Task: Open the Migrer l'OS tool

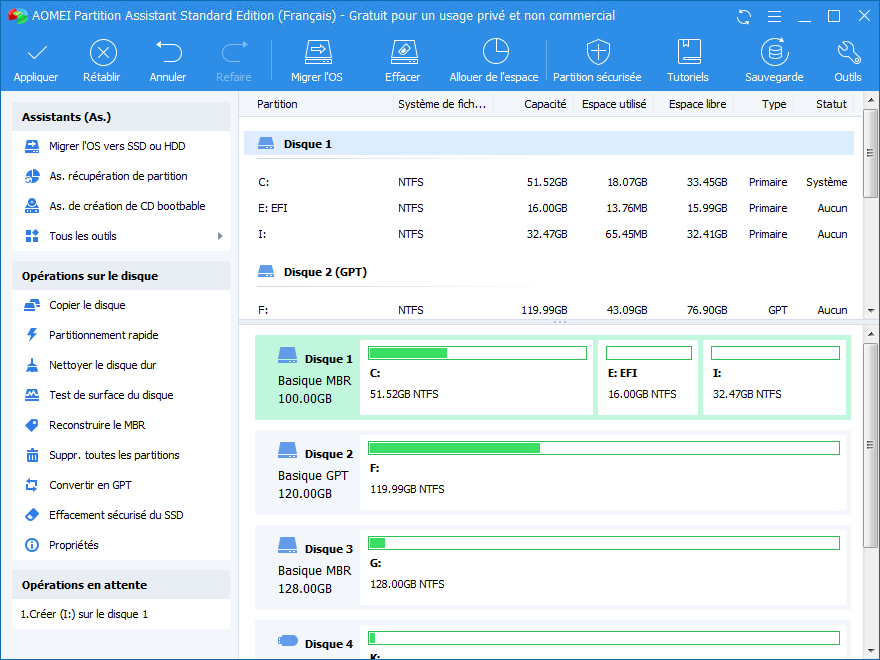Action: [317, 53]
